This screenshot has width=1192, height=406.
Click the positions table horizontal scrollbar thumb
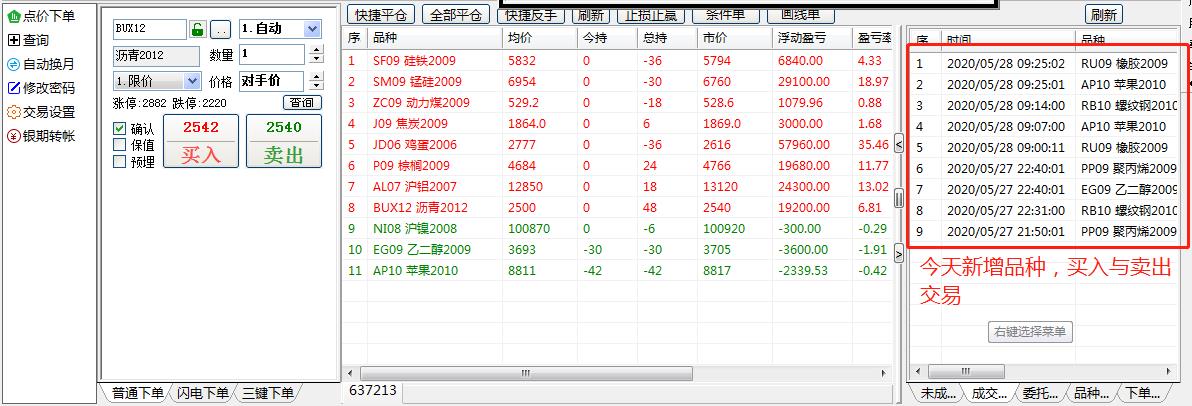coord(526,373)
